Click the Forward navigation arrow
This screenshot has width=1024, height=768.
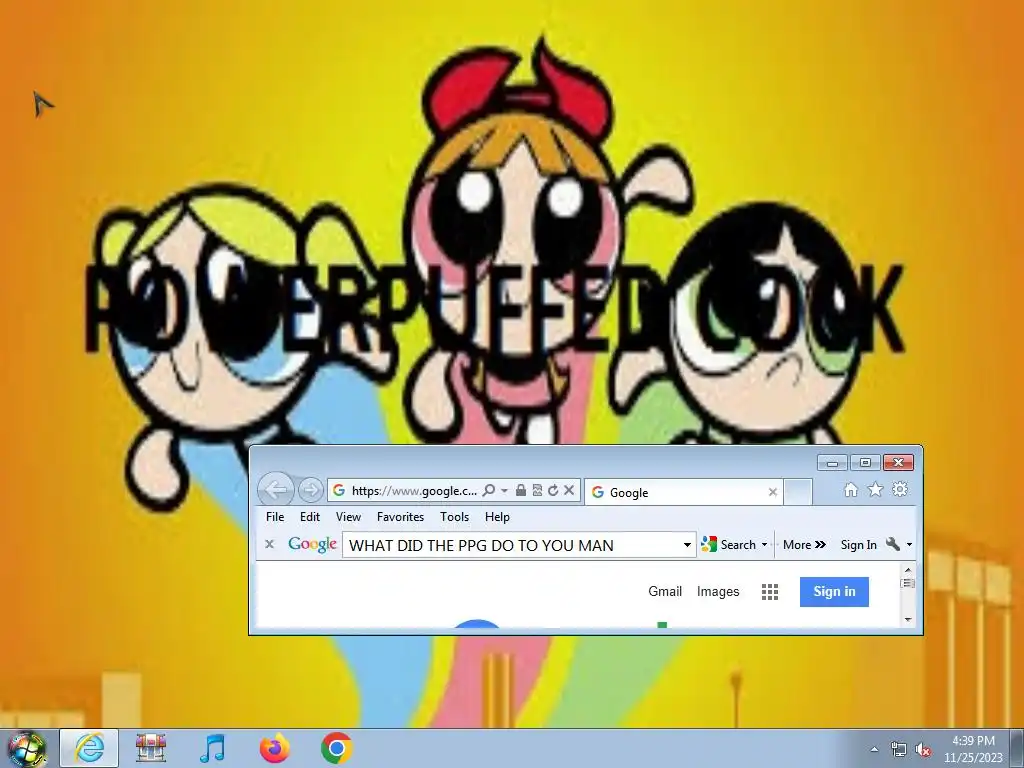tap(311, 490)
